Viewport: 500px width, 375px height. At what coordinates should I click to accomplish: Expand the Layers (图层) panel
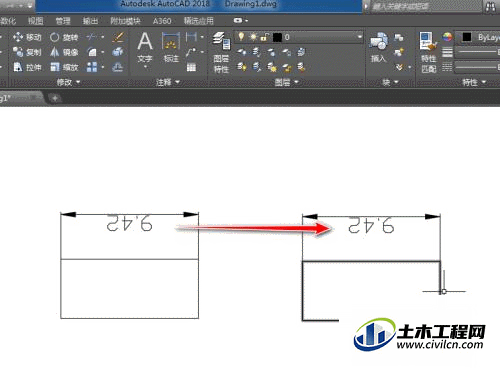[286, 82]
